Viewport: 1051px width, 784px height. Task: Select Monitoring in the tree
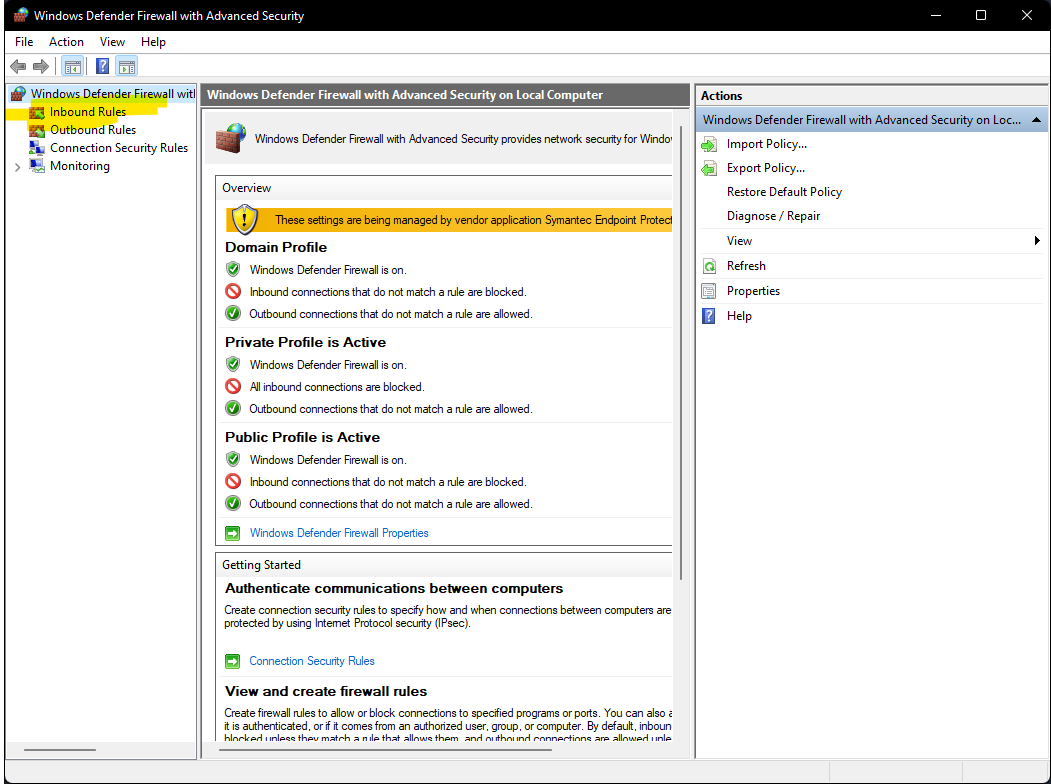tap(80, 166)
